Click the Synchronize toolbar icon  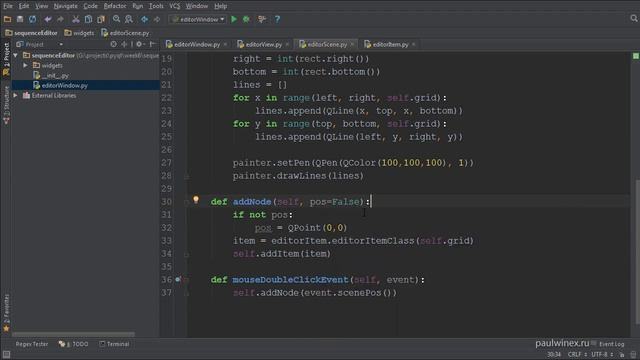click(x=32, y=19)
